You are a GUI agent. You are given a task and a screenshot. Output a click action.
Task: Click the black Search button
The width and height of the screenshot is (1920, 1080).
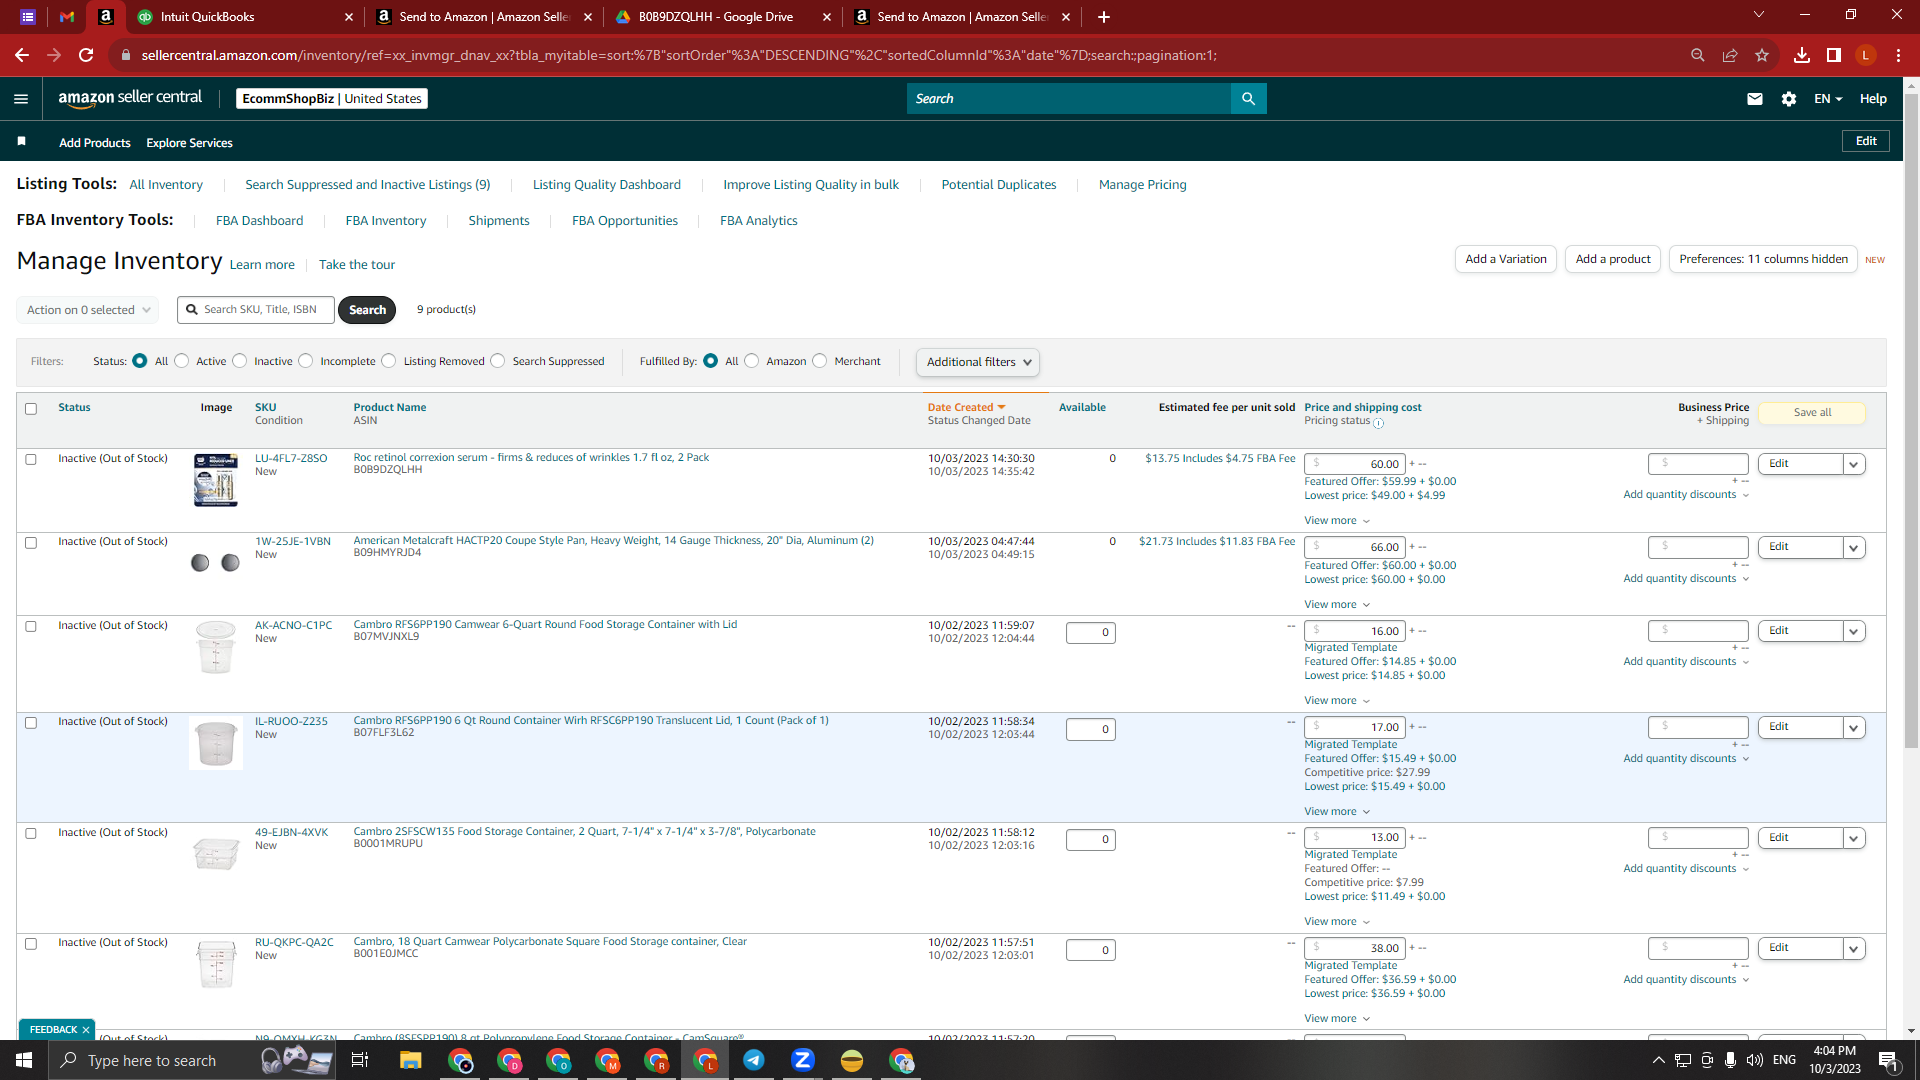(367, 310)
